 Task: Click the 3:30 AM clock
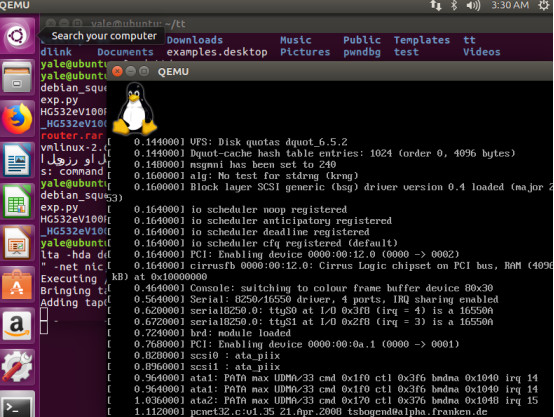click(x=510, y=5)
